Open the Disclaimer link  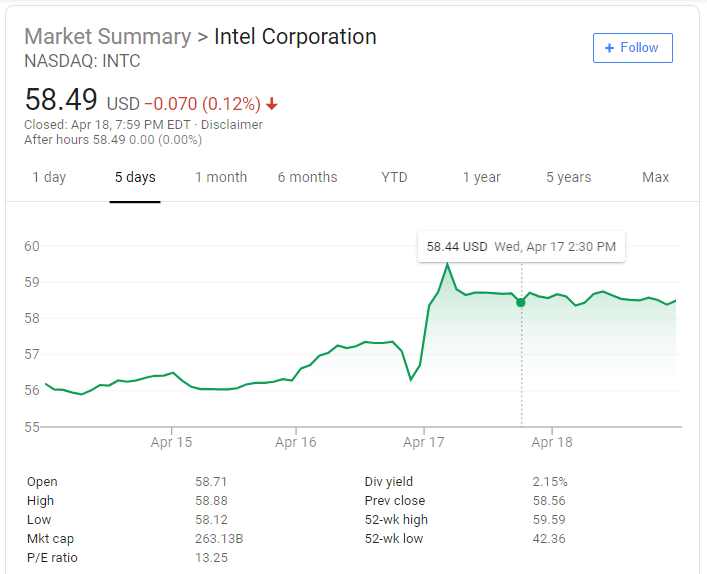tap(232, 125)
